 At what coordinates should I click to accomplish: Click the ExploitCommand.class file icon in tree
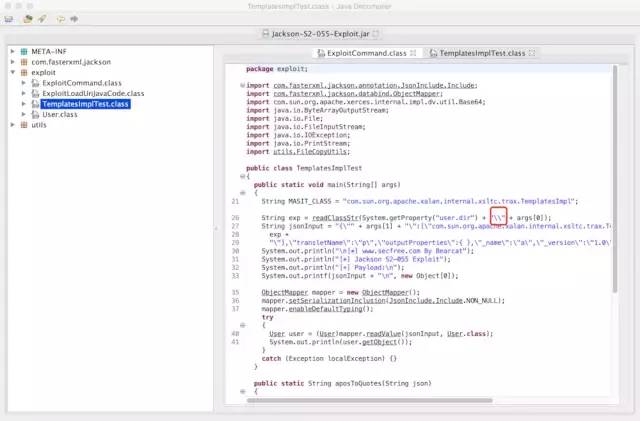pos(36,83)
